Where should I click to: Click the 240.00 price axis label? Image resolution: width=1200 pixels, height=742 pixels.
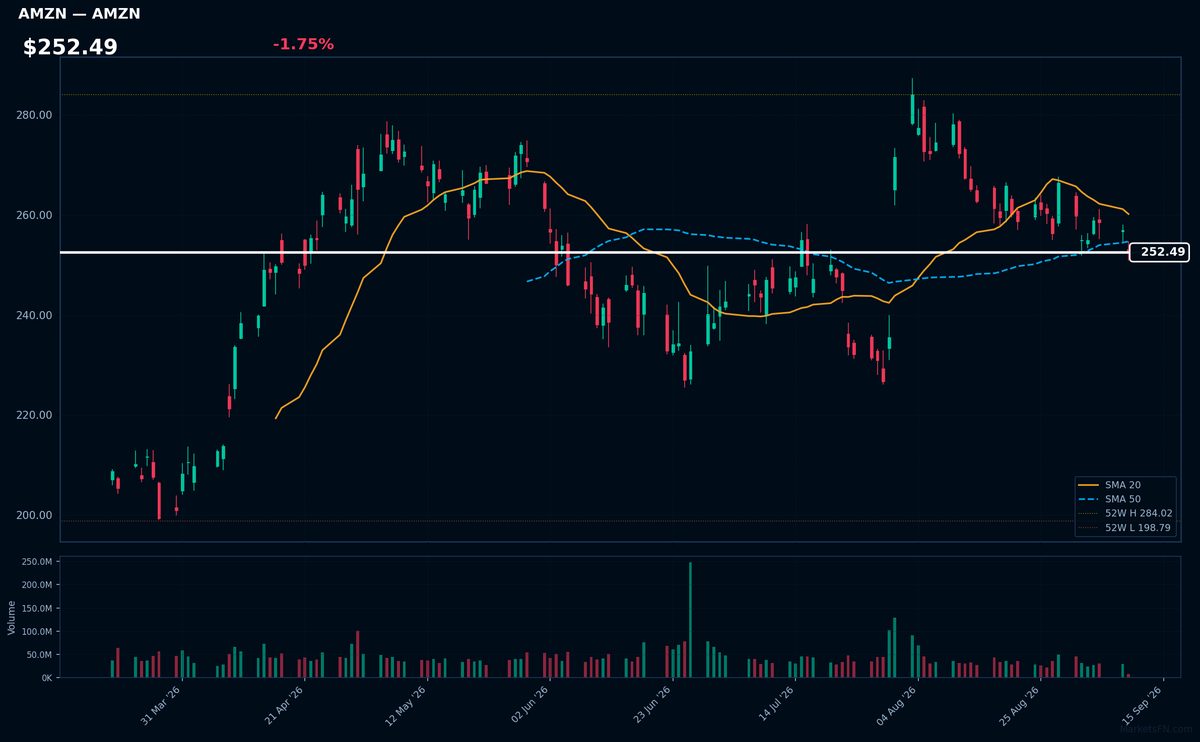coord(35,316)
